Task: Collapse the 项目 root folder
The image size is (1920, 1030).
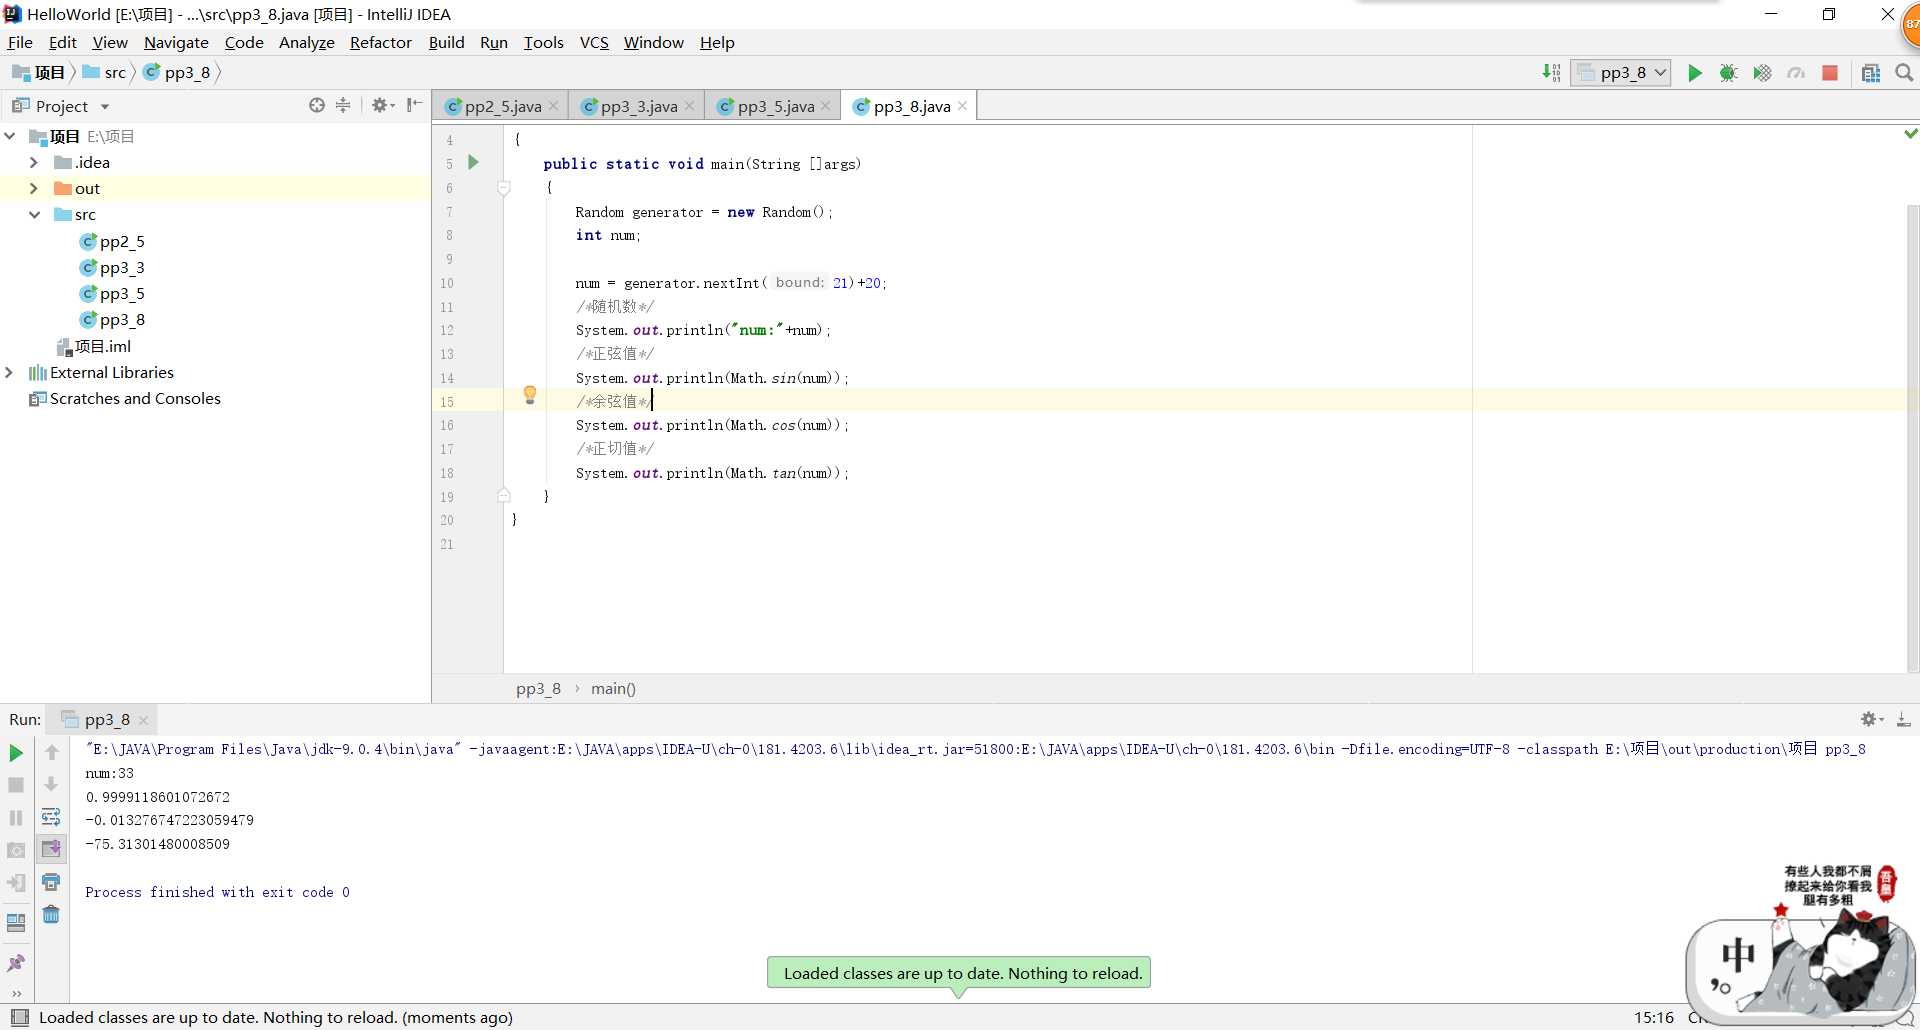Action: pos(10,136)
